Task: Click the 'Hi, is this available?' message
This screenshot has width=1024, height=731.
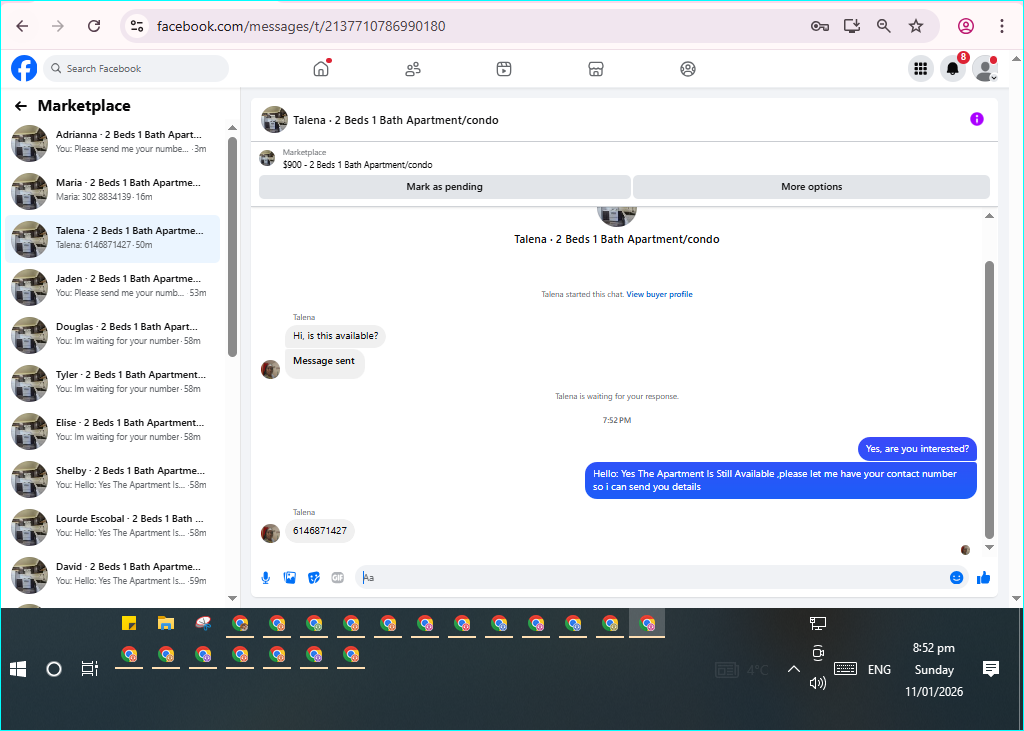Action: click(336, 336)
